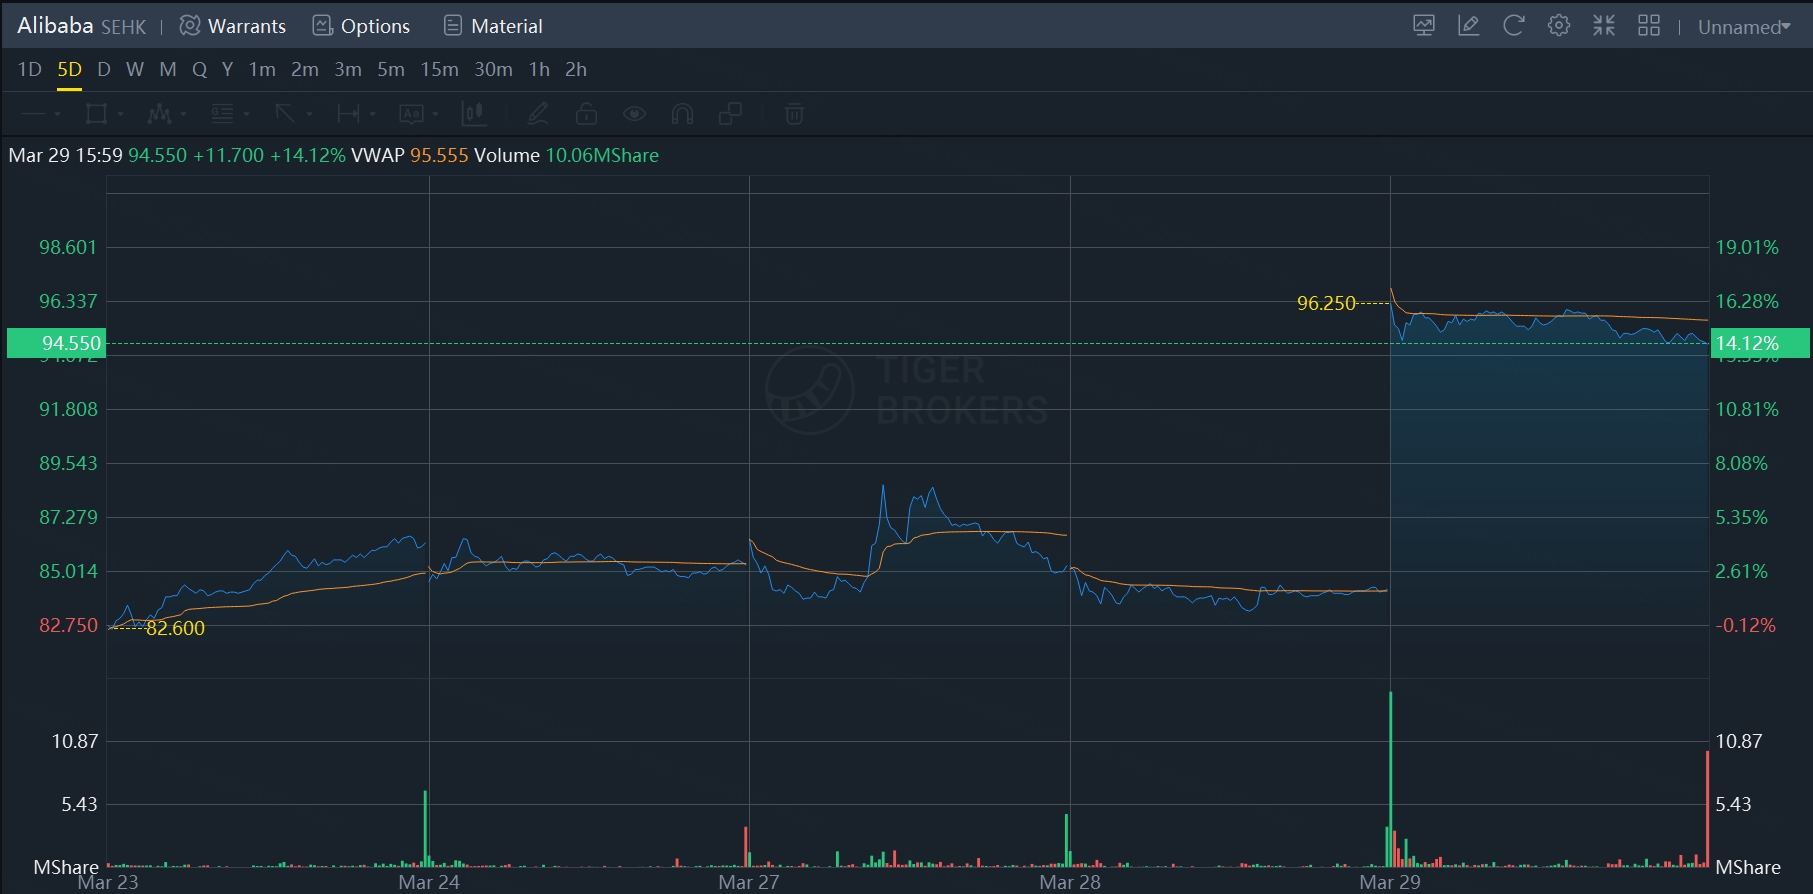Image resolution: width=1813 pixels, height=894 pixels.
Task: Open the Options page
Action: (361, 26)
